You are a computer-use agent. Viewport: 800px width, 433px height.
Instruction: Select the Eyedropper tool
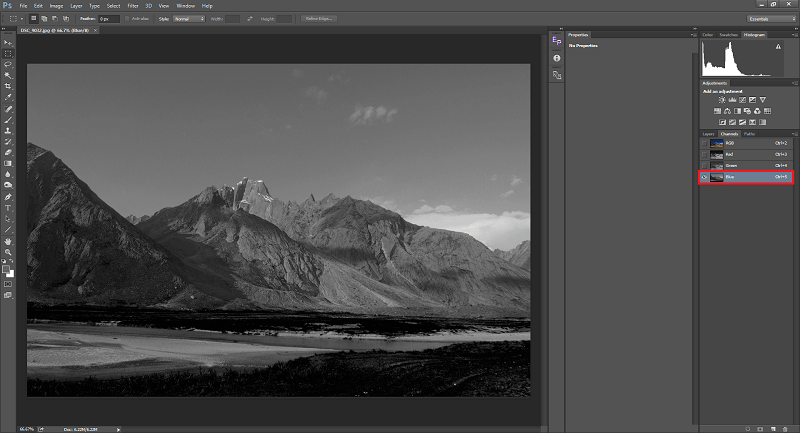click(8, 97)
